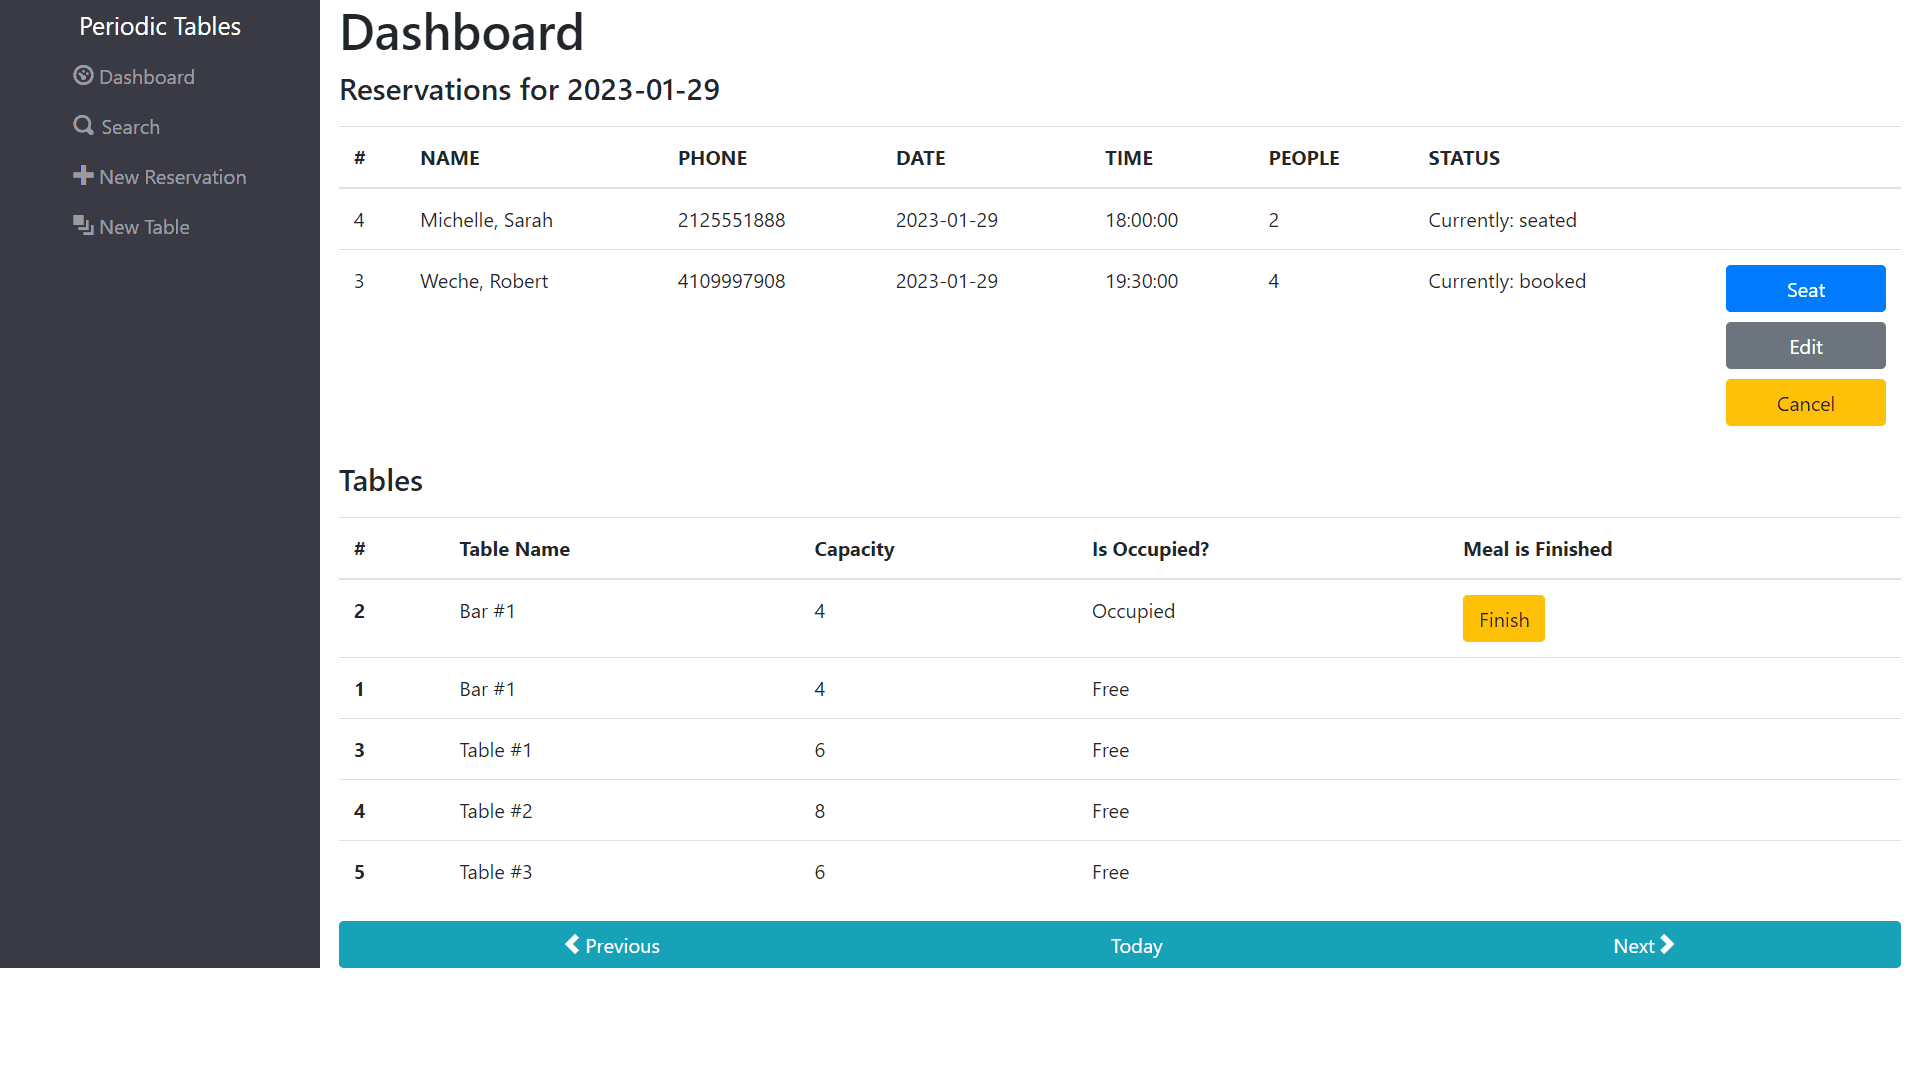Screen dimensions: 1920x1080
Task: Click the Dashboard gauge icon in sidebar
Action: click(x=83, y=76)
